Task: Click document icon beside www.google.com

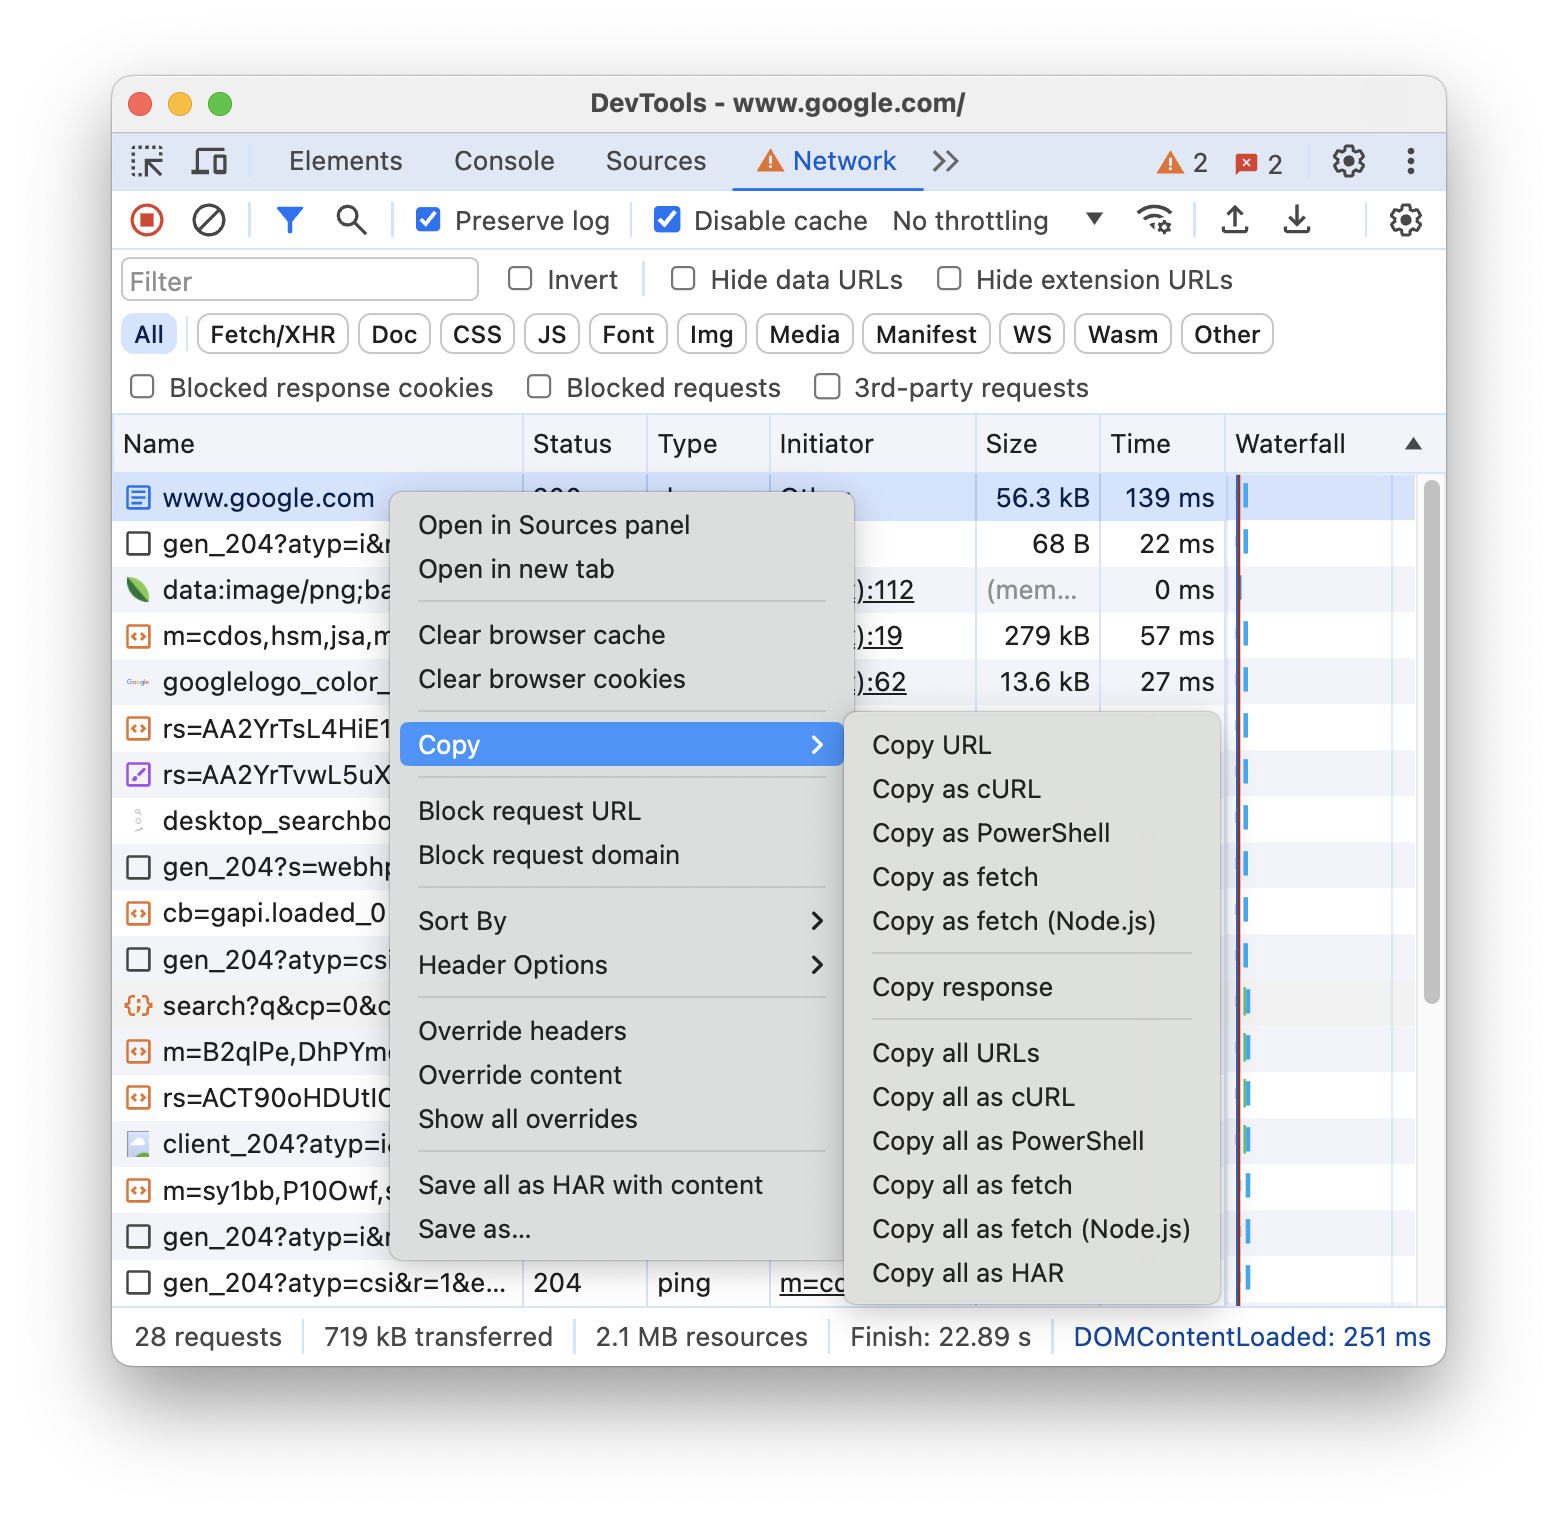Action: pyautogui.click(x=138, y=498)
